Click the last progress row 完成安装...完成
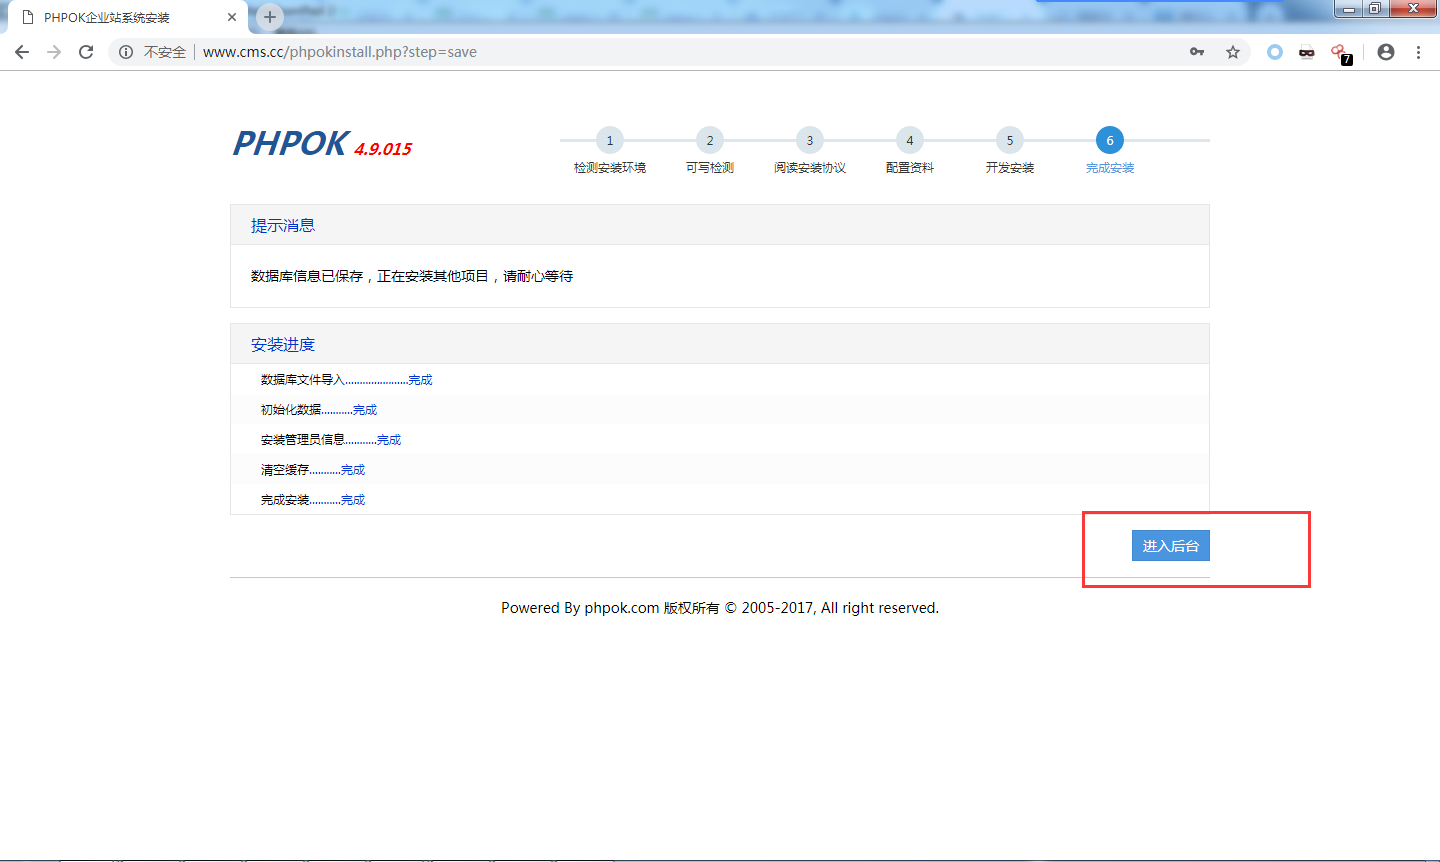The image size is (1440, 862). click(720, 500)
